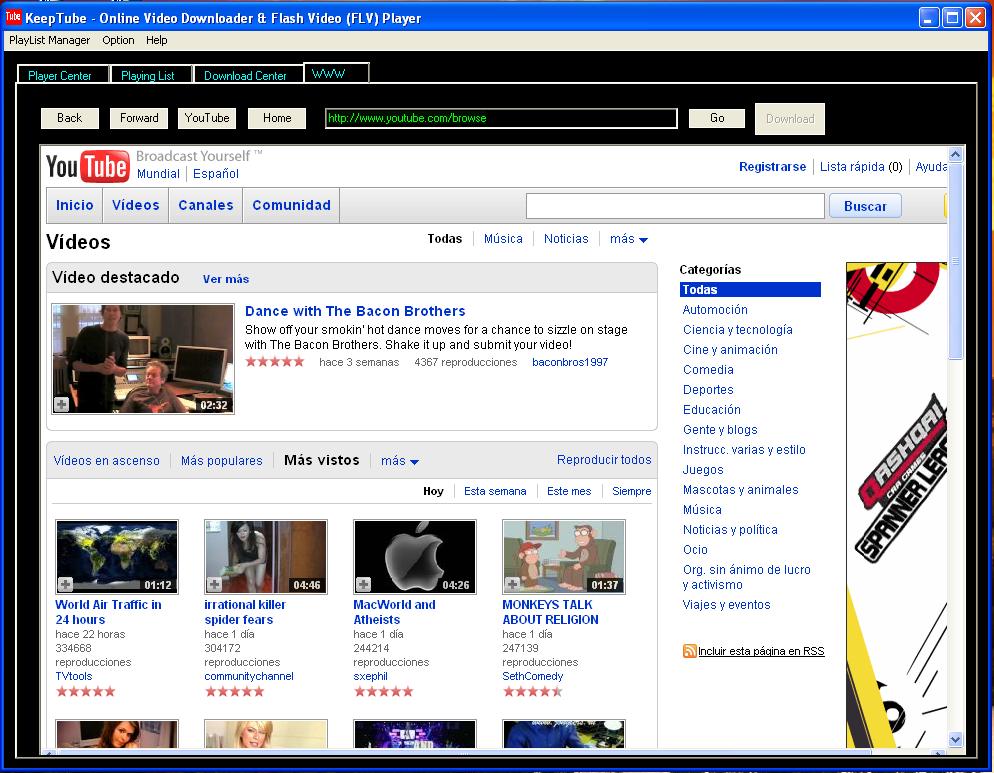The width and height of the screenshot is (994, 773).
Task: Click the YouTube search input box
Action: pos(675,206)
